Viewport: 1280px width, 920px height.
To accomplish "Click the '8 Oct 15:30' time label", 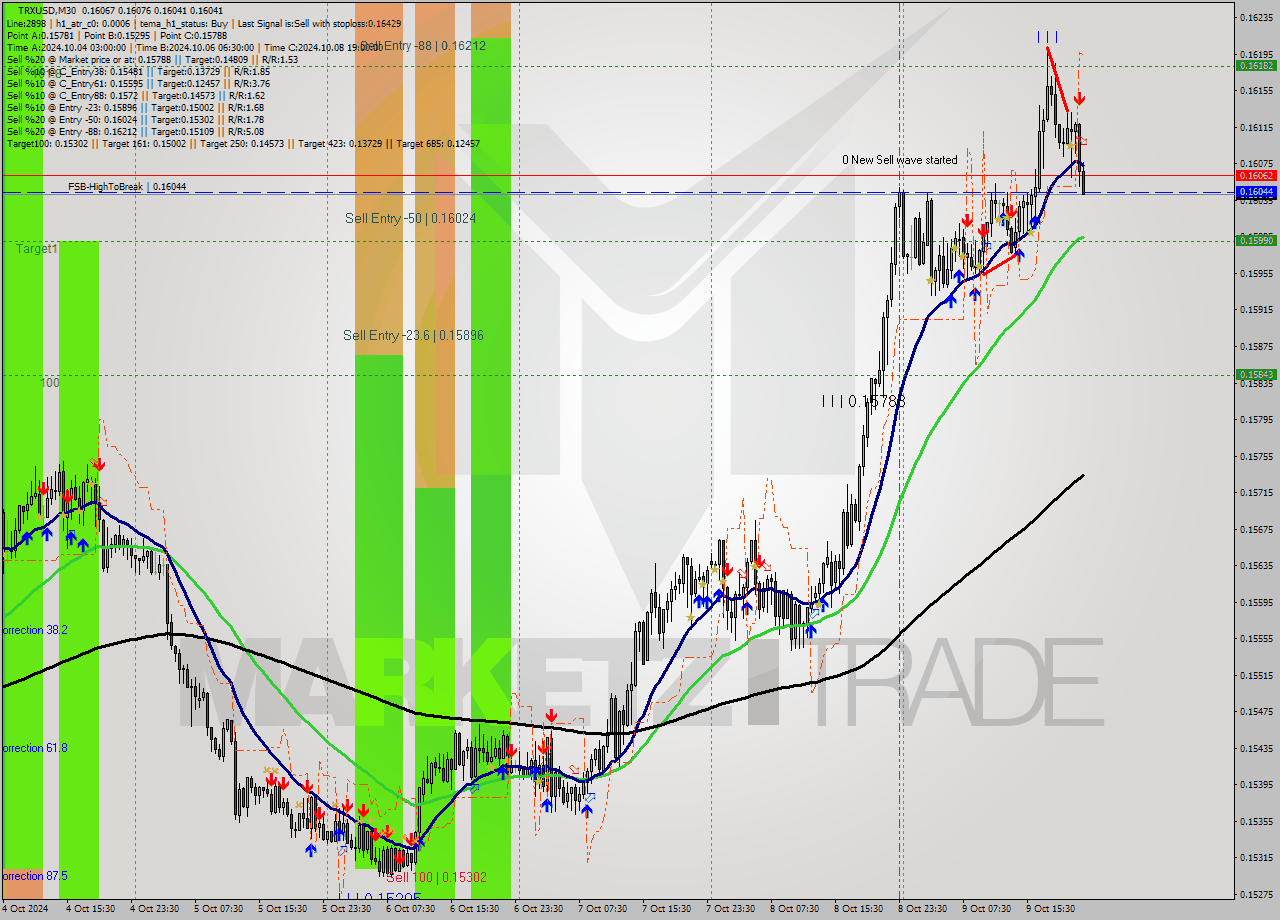I will tap(858, 909).
